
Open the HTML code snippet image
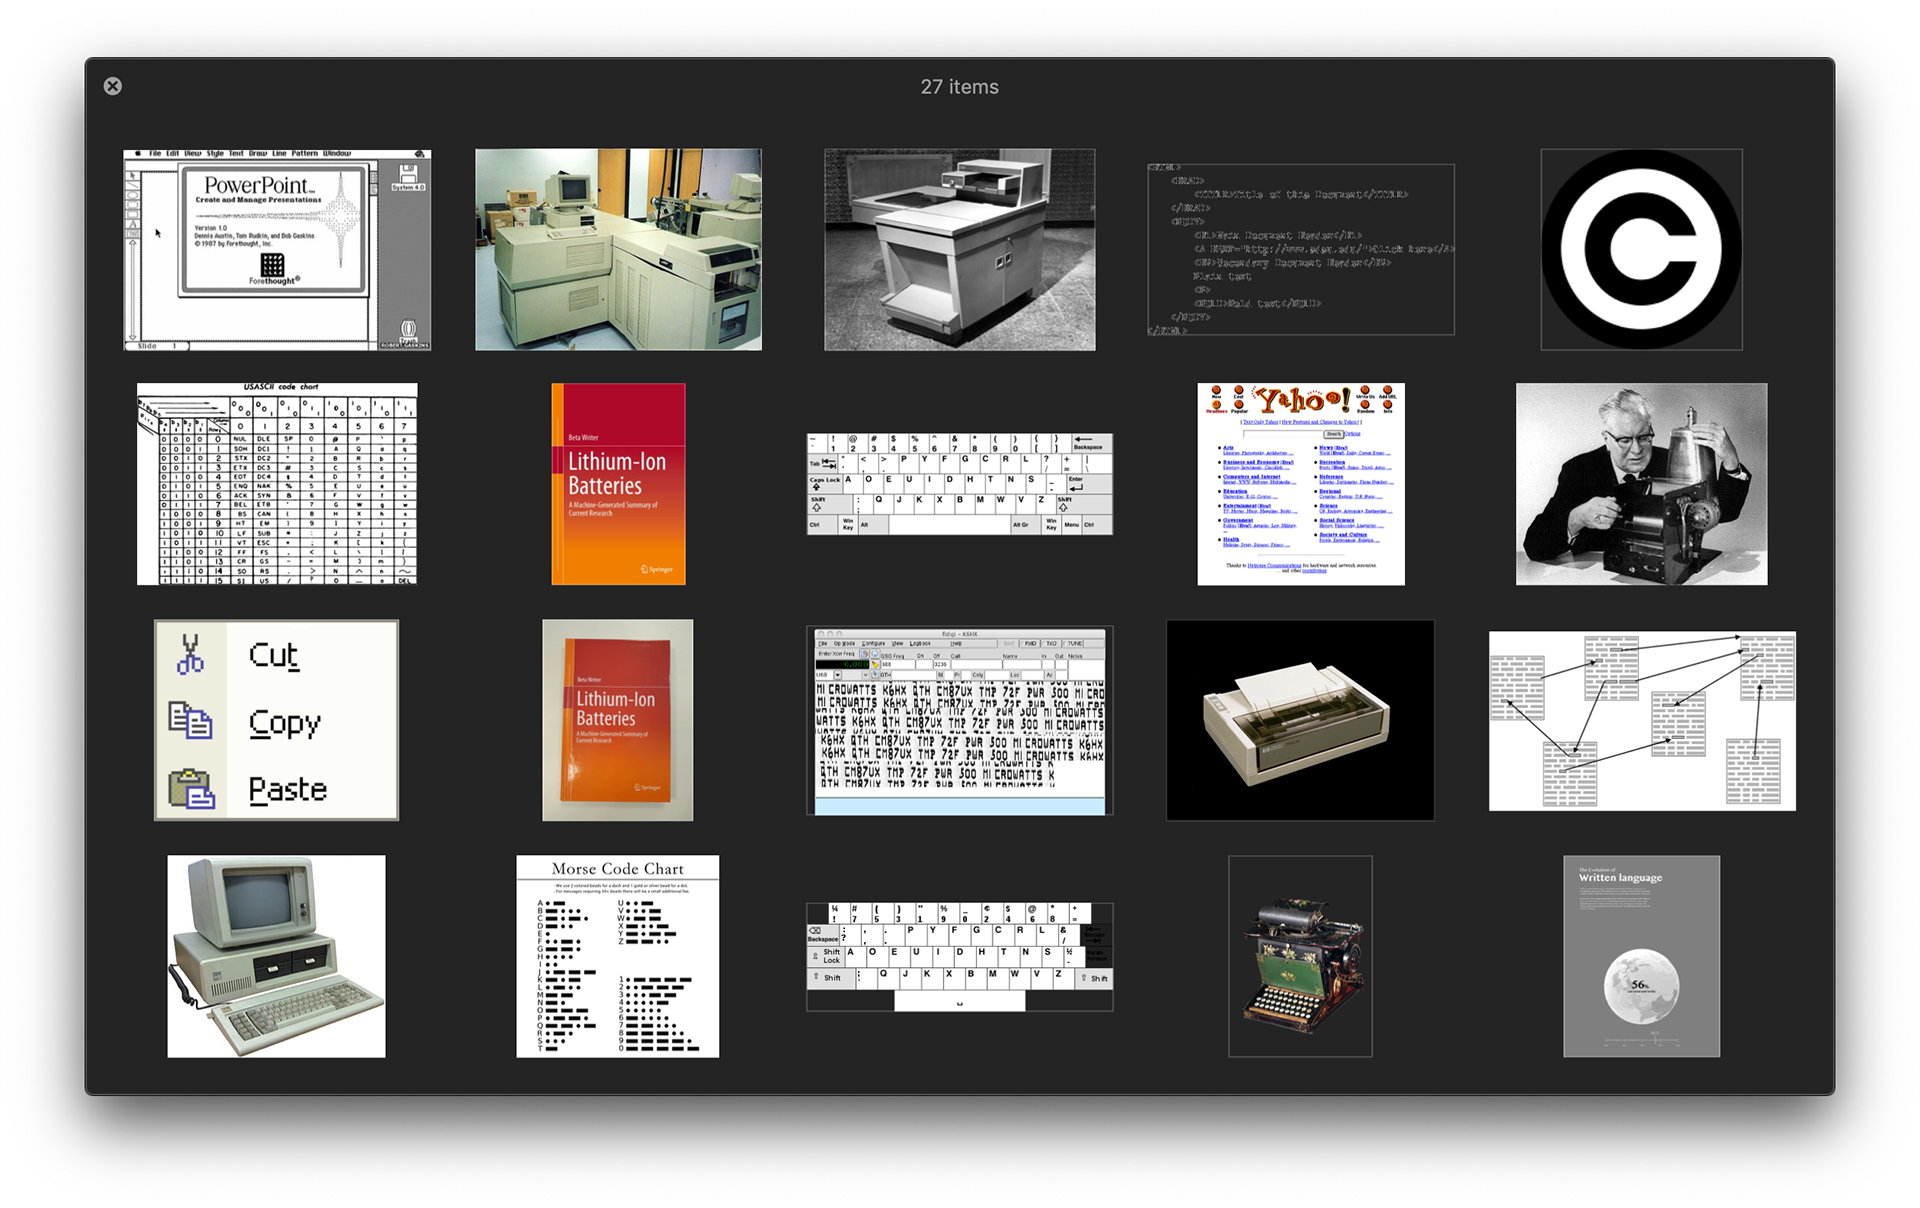(1300, 250)
